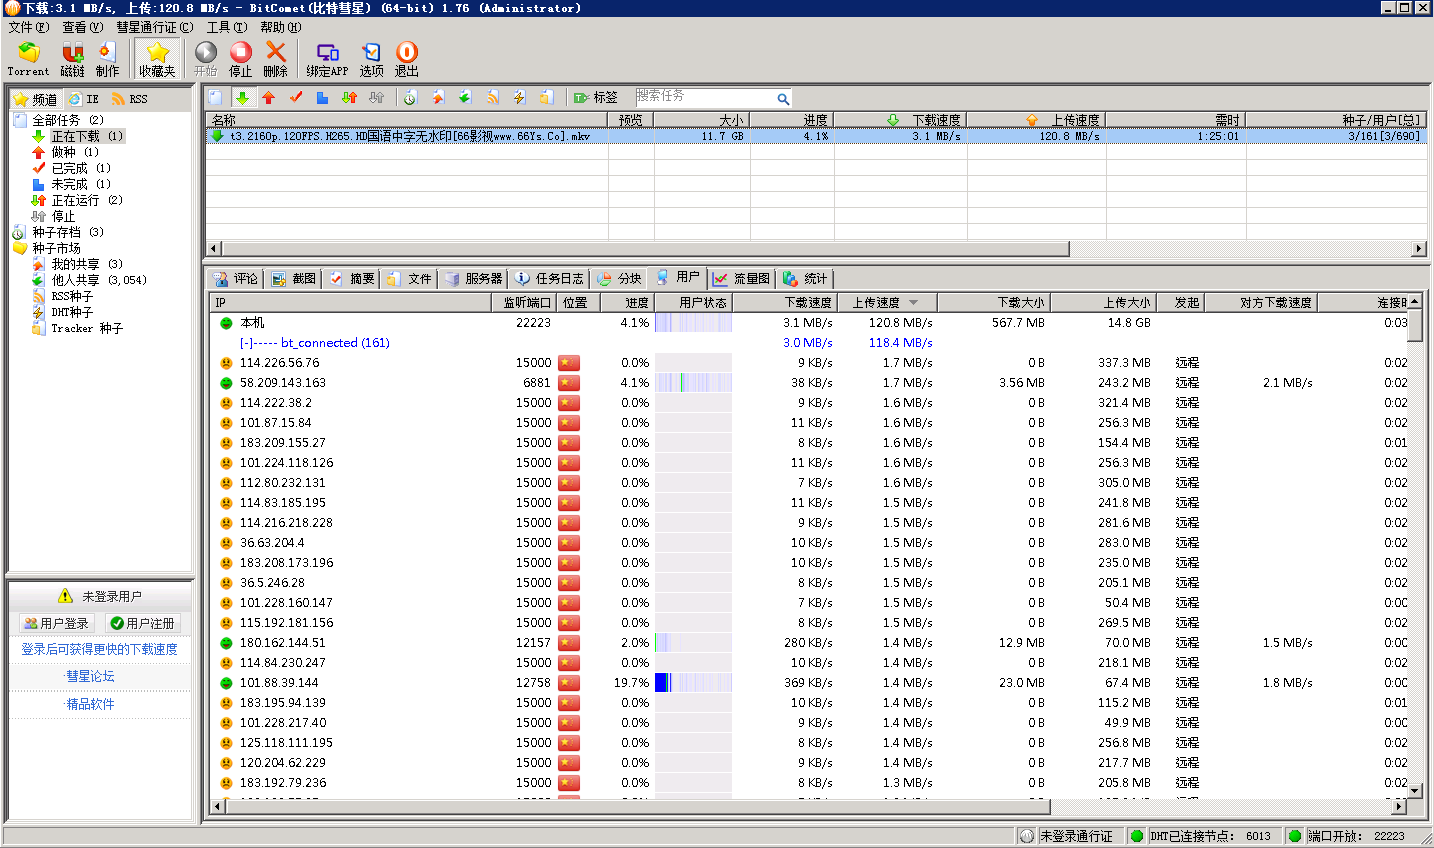Click the my-shares filter icon in filter bar

(438, 97)
